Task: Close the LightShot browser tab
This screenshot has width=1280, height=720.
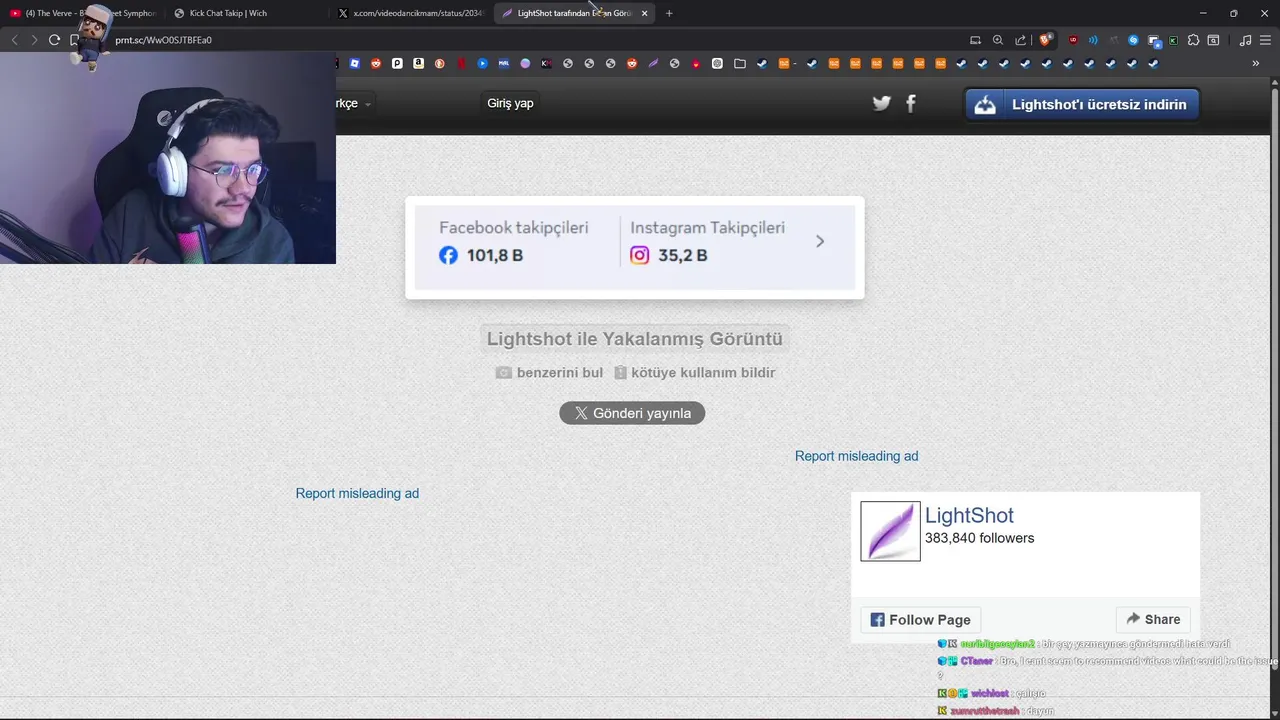Action: point(644,13)
